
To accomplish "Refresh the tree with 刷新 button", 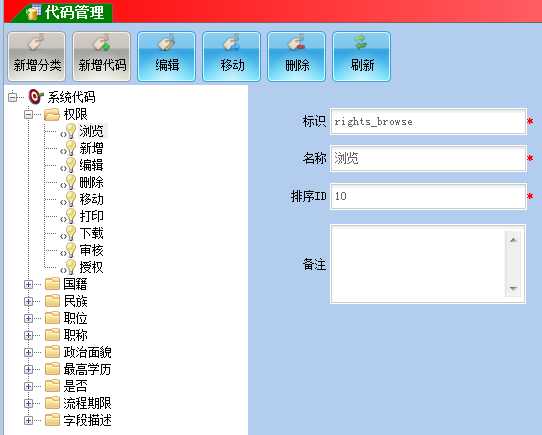I will [x=362, y=56].
